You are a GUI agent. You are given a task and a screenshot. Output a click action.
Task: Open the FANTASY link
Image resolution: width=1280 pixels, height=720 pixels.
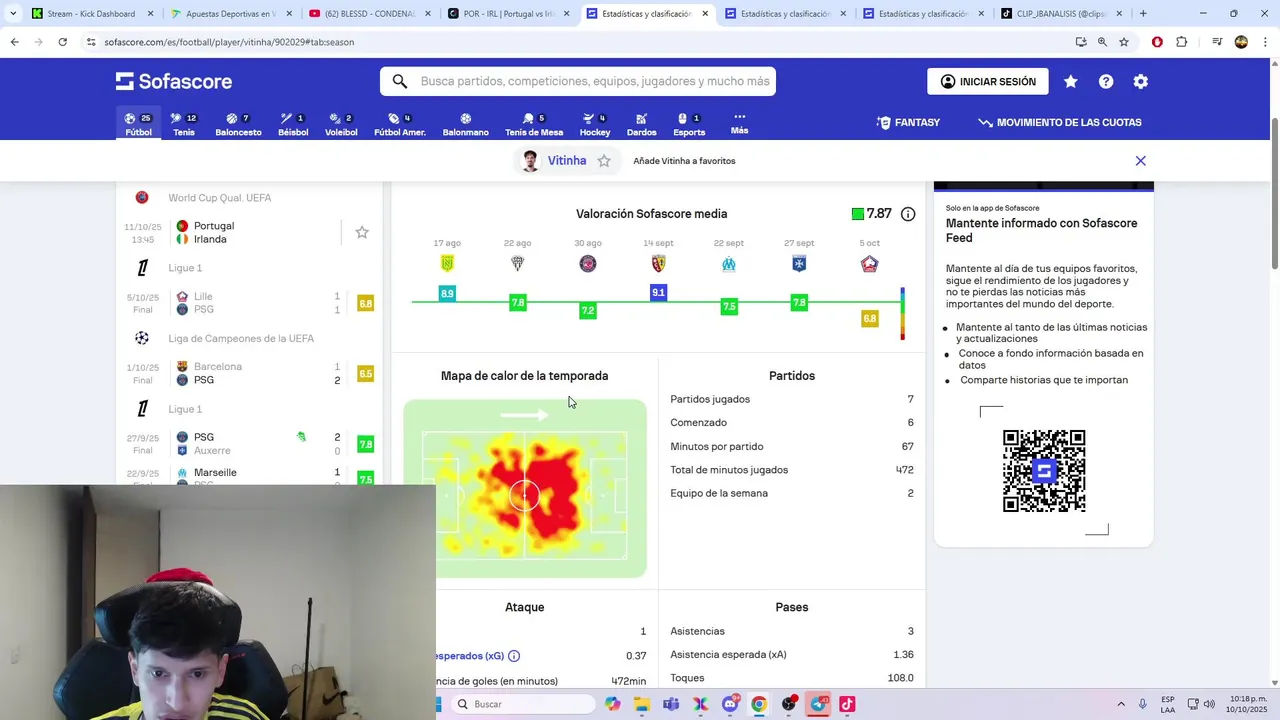[909, 122]
